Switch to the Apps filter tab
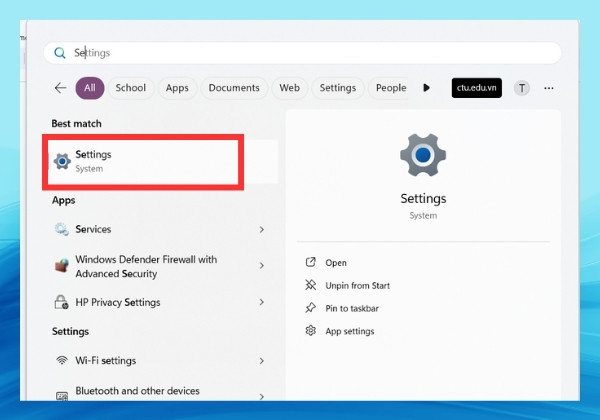600x420 pixels. click(177, 88)
